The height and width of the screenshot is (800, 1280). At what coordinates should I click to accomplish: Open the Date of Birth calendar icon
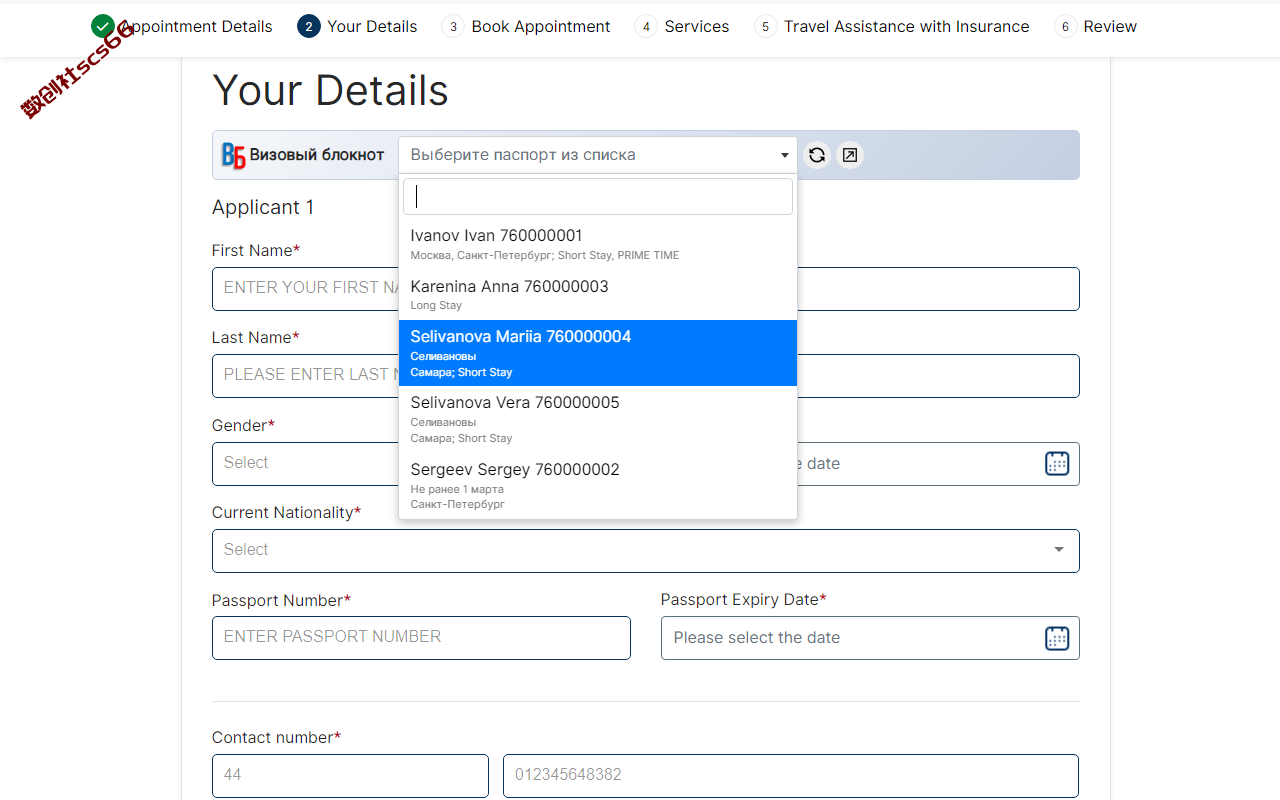point(1057,463)
